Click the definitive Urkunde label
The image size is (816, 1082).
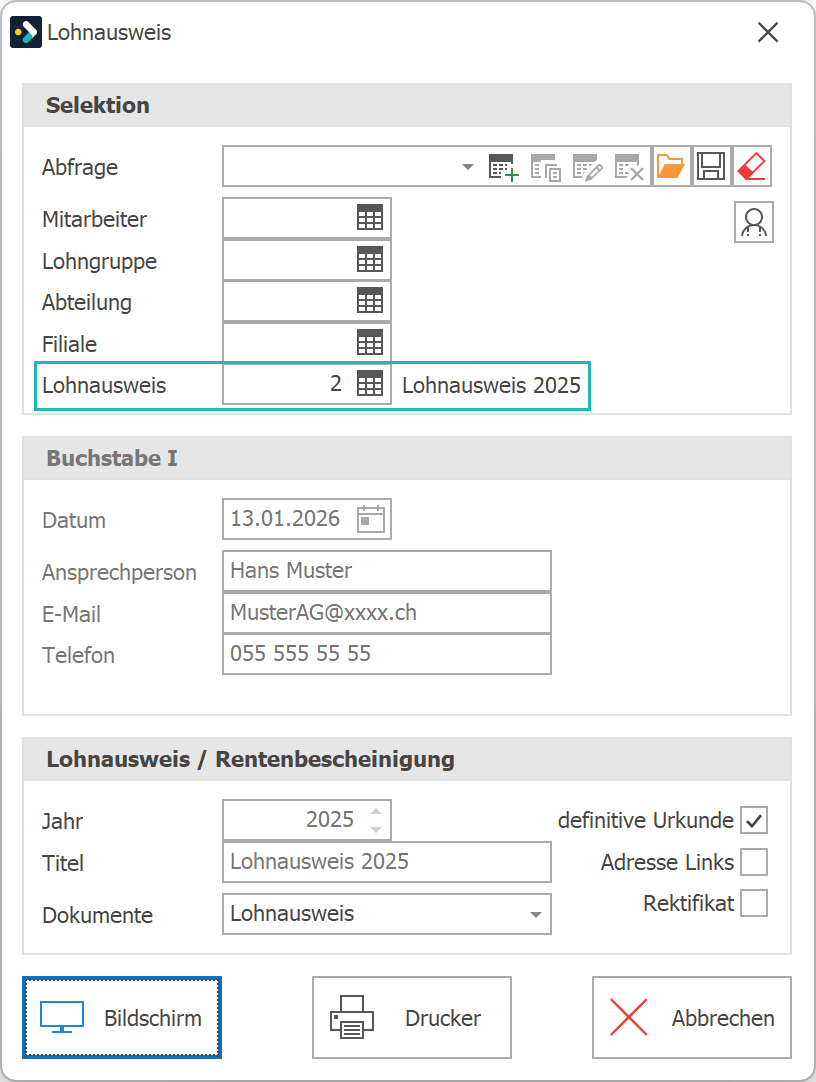[646, 820]
